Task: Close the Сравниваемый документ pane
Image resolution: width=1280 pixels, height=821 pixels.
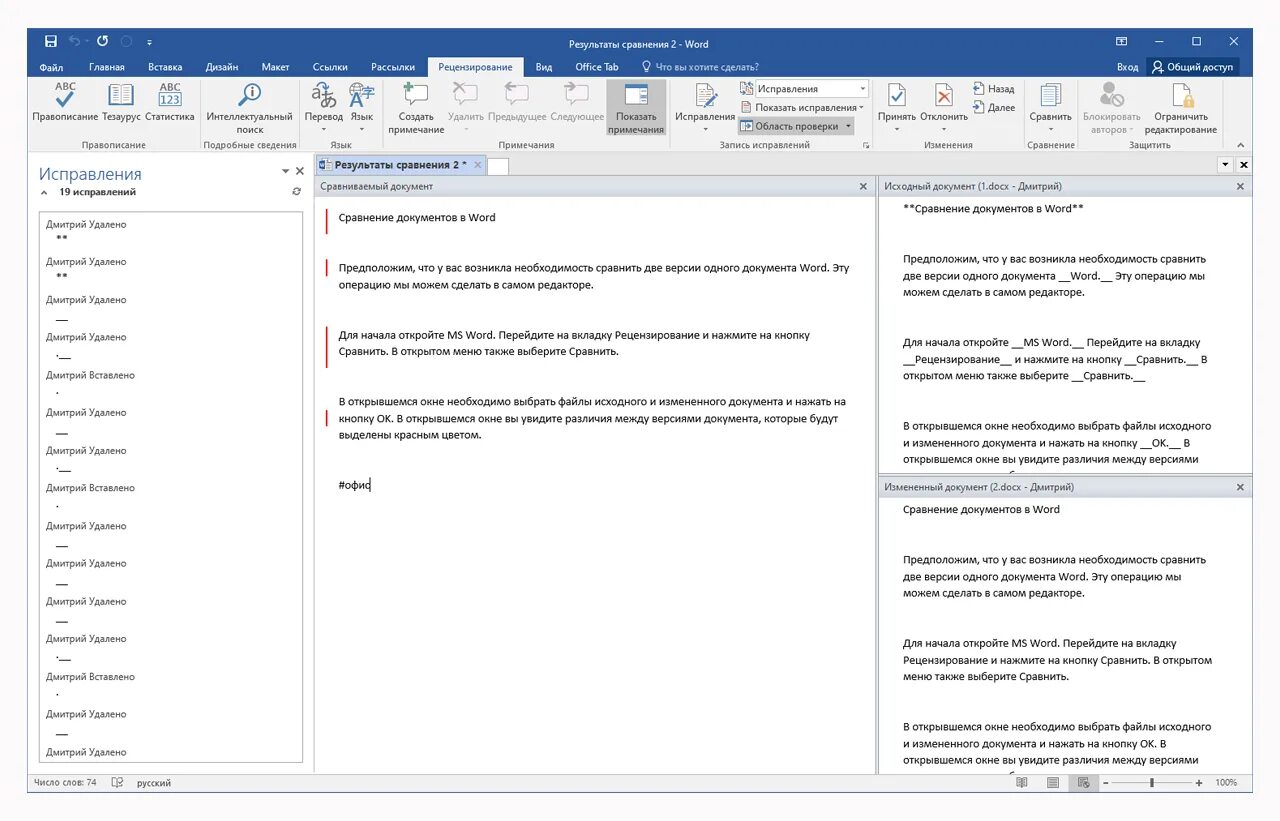Action: 864,186
